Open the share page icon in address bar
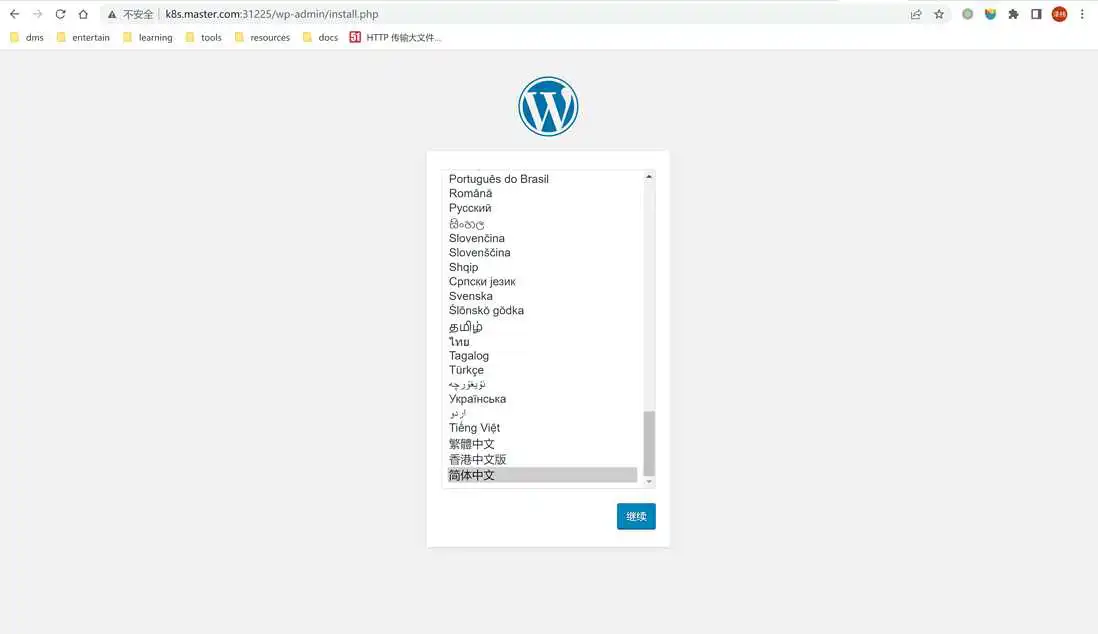The width and height of the screenshot is (1098, 634). tap(916, 14)
